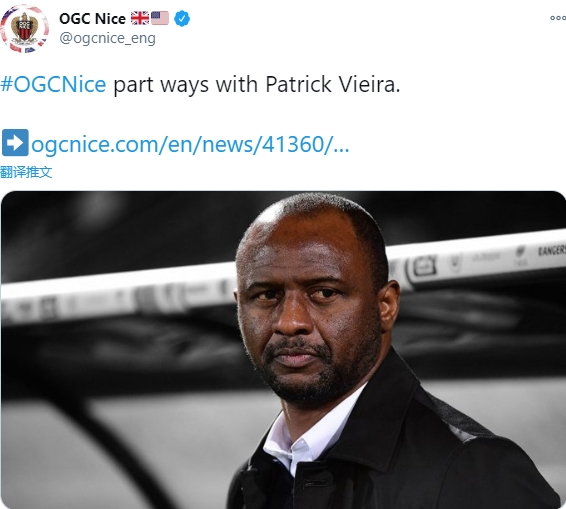Screen dimensions: 566x509
Task: Enlarge the attached tweet photo
Action: [x=283, y=350]
